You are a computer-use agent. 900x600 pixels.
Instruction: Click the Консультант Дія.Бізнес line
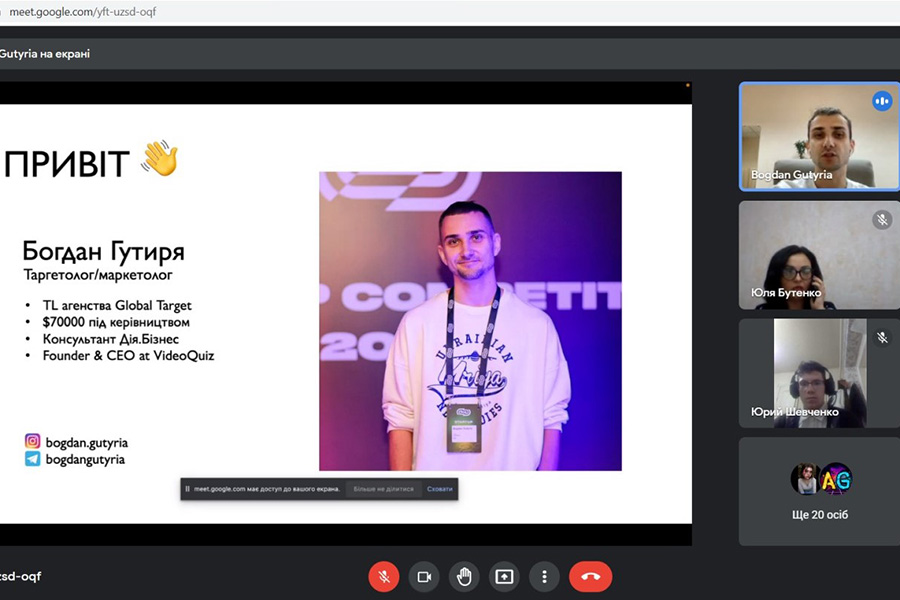click(110, 339)
